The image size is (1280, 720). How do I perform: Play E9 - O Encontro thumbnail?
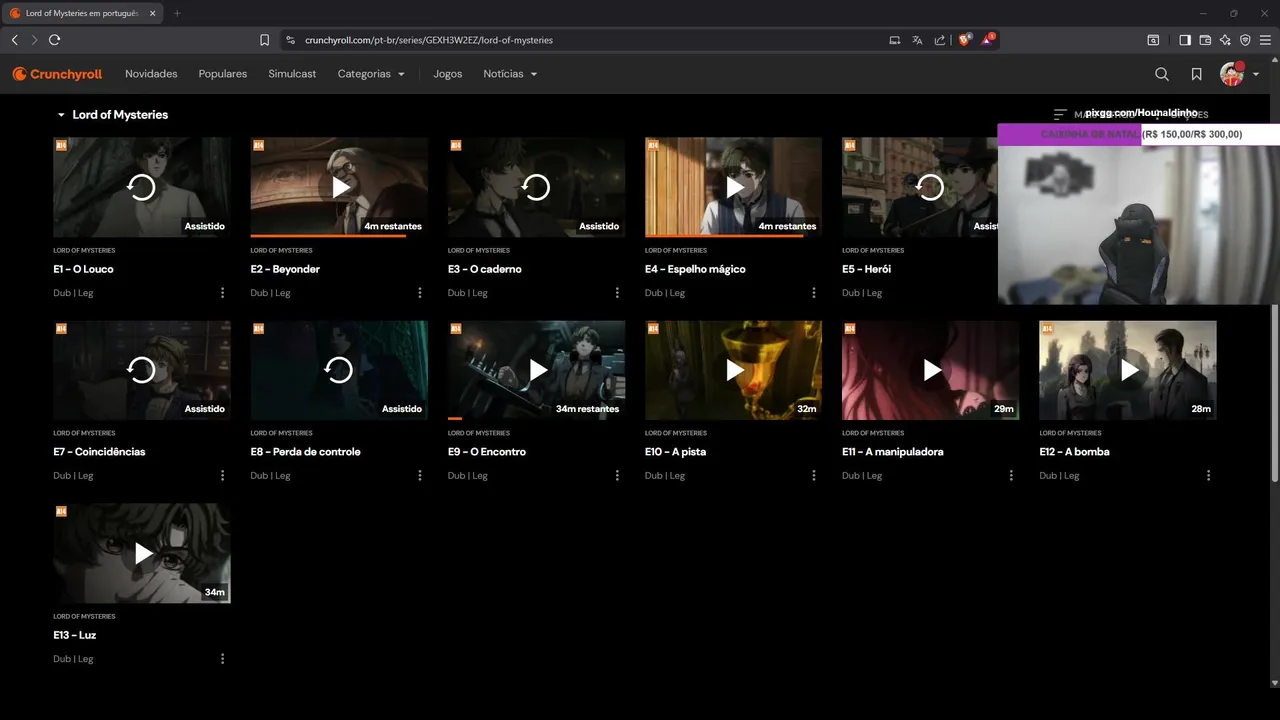[536, 370]
